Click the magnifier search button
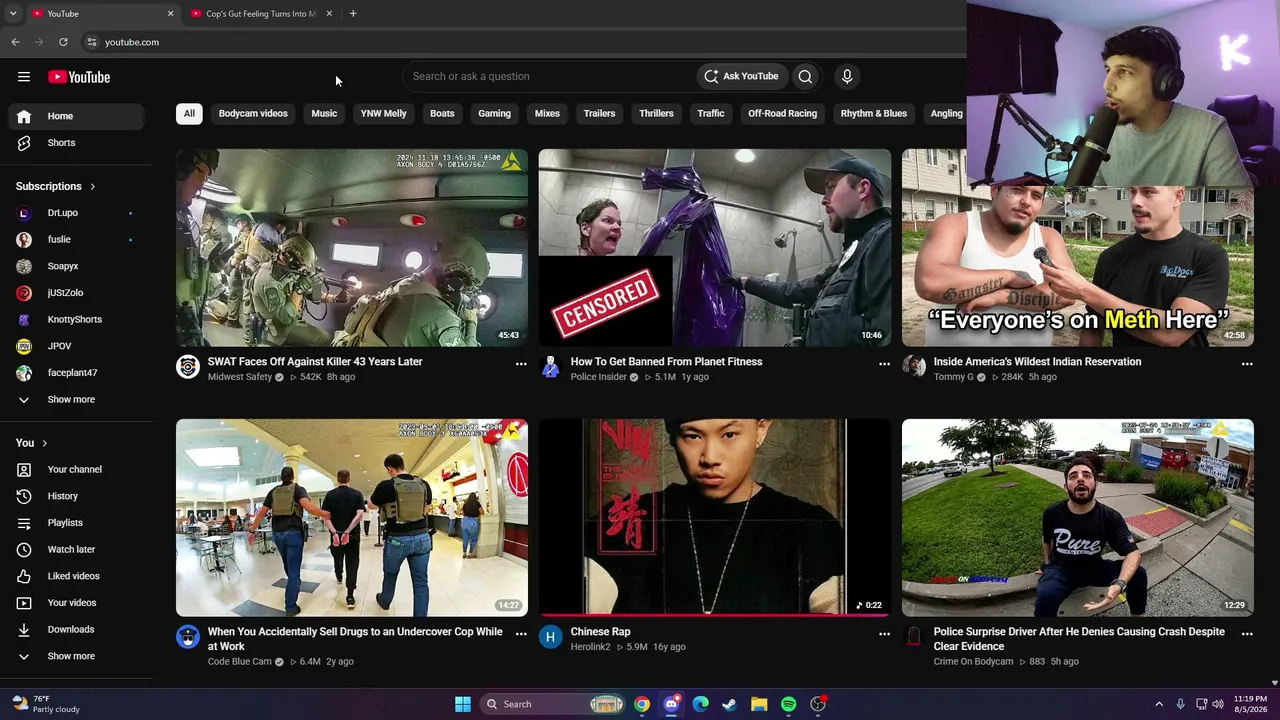This screenshot has height=720, width=1280. click(x=805, y=76)
